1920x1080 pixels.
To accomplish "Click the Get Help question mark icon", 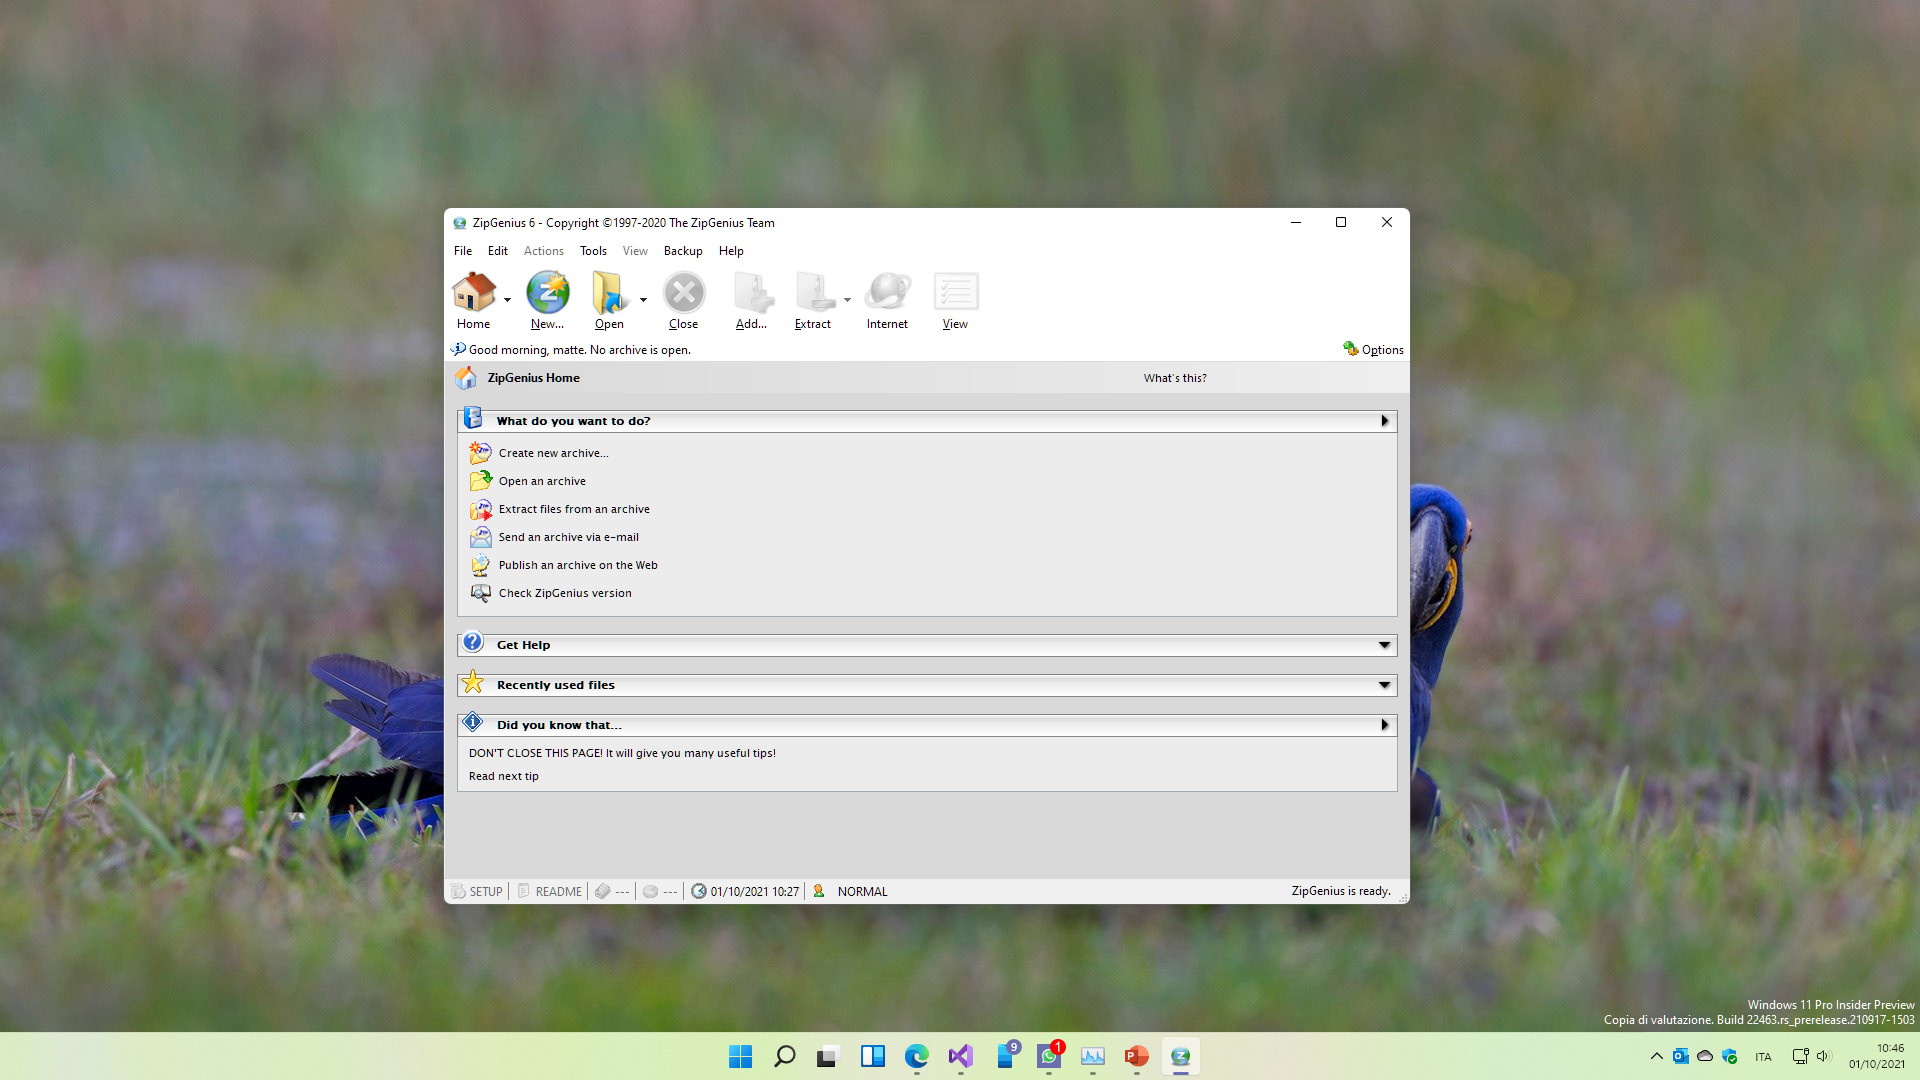I will pos(473,642).
